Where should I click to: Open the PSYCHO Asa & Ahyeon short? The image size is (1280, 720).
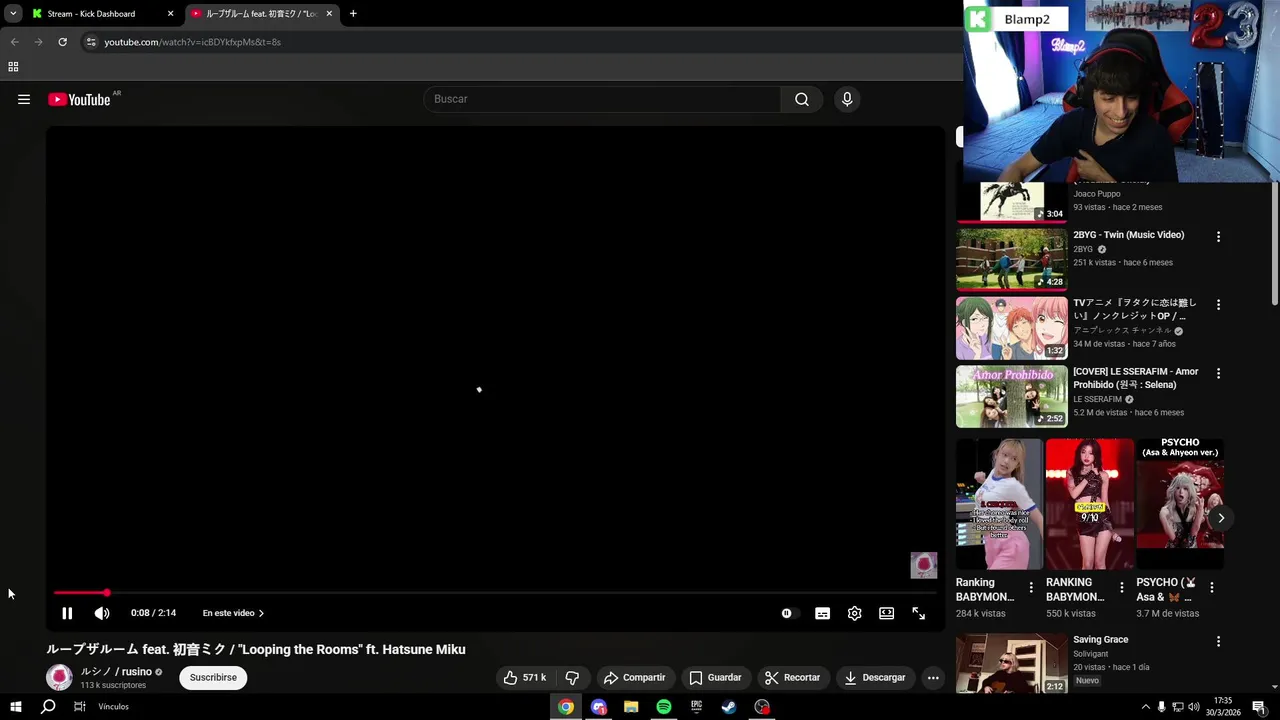click(x=1180, y=504)
